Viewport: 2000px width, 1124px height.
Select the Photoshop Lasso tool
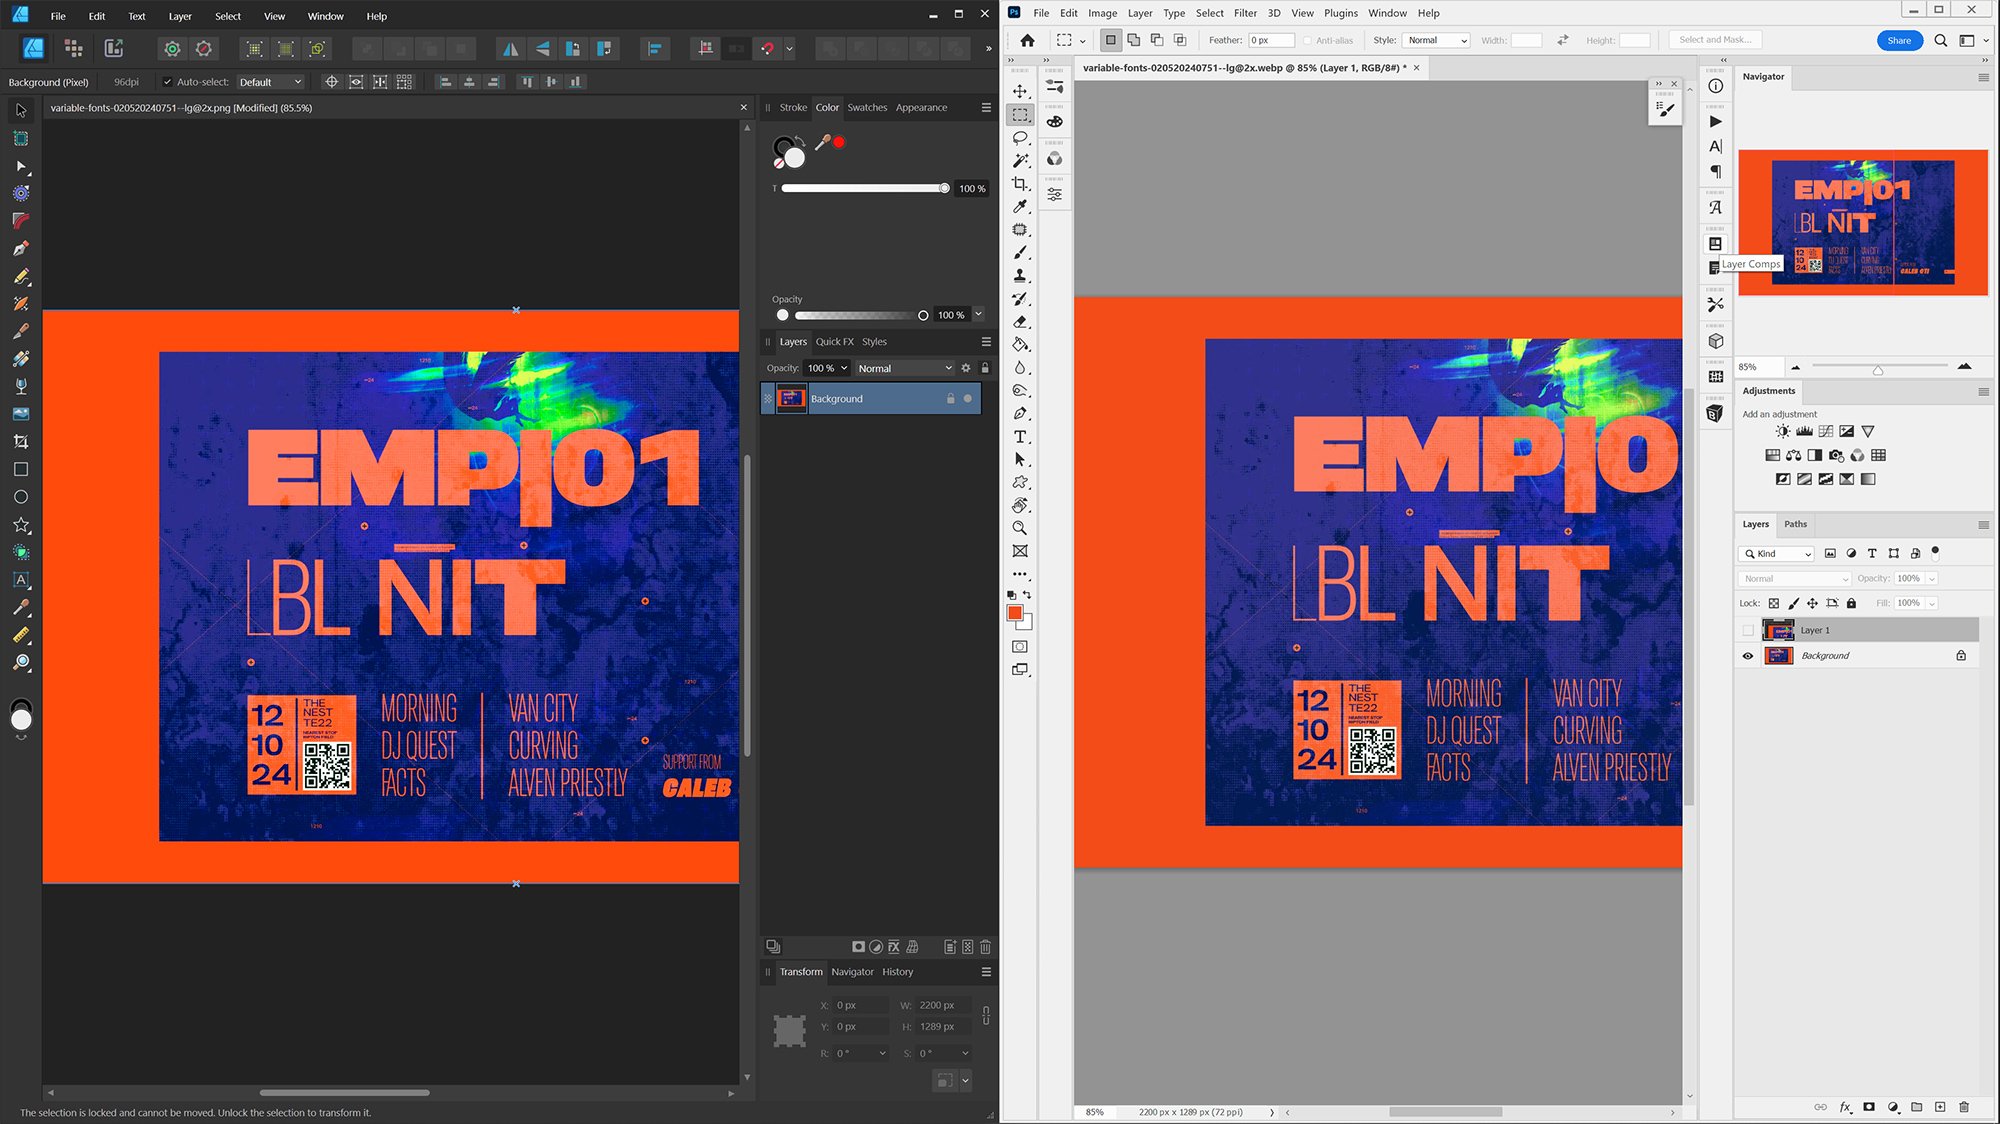pos(1020,137)
